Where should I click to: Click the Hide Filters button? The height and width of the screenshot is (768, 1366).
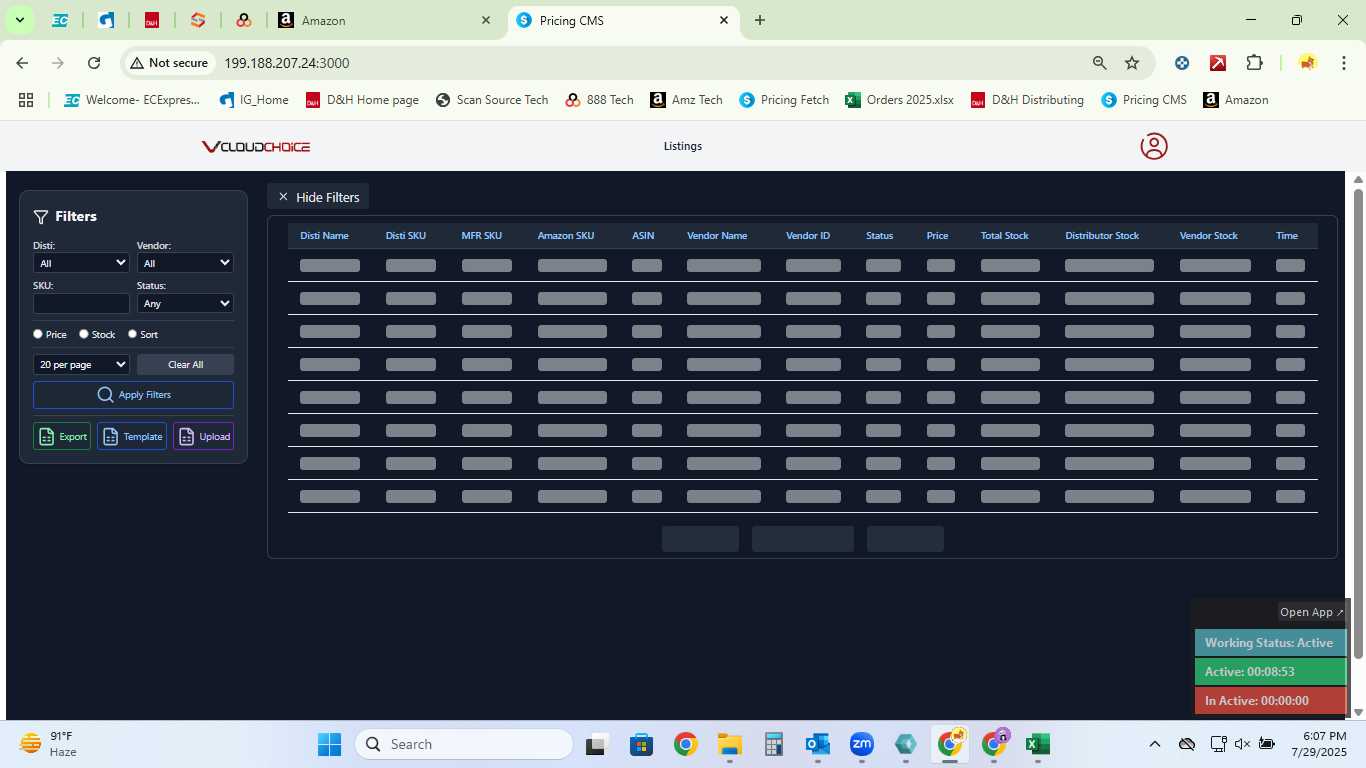pyautogui.click(x=318, y=197)
